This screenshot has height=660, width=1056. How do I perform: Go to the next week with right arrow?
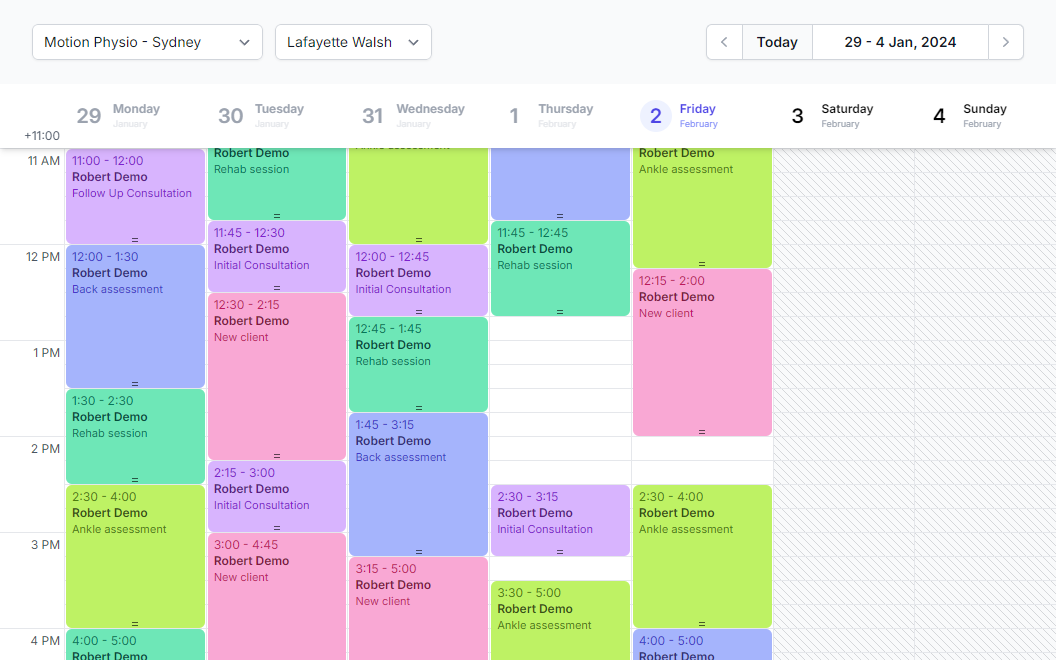(x=1005, y=42)
